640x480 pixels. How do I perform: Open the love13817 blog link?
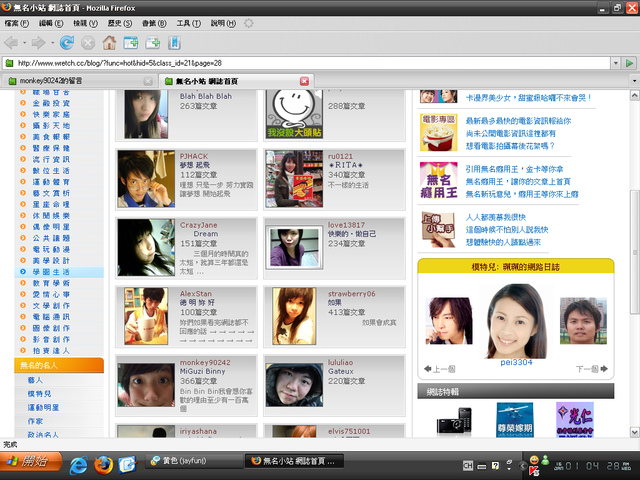[346, 225]
